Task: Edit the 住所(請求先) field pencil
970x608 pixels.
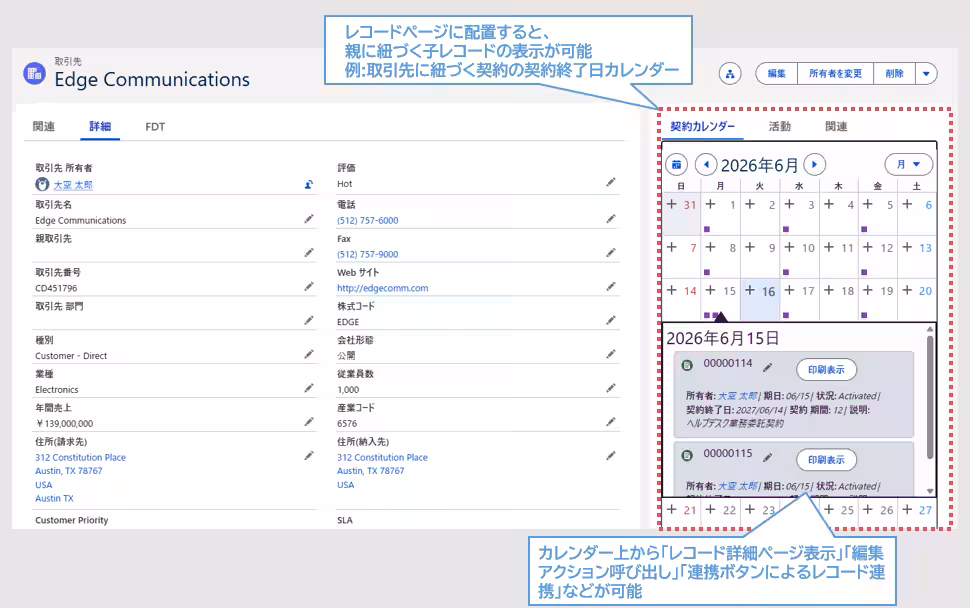Action: [308, 456]
